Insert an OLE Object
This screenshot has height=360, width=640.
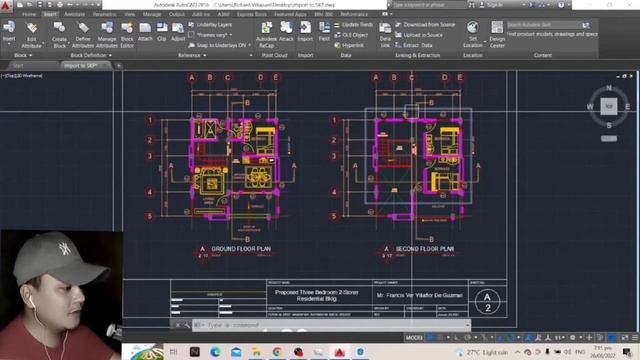(351, 35)
